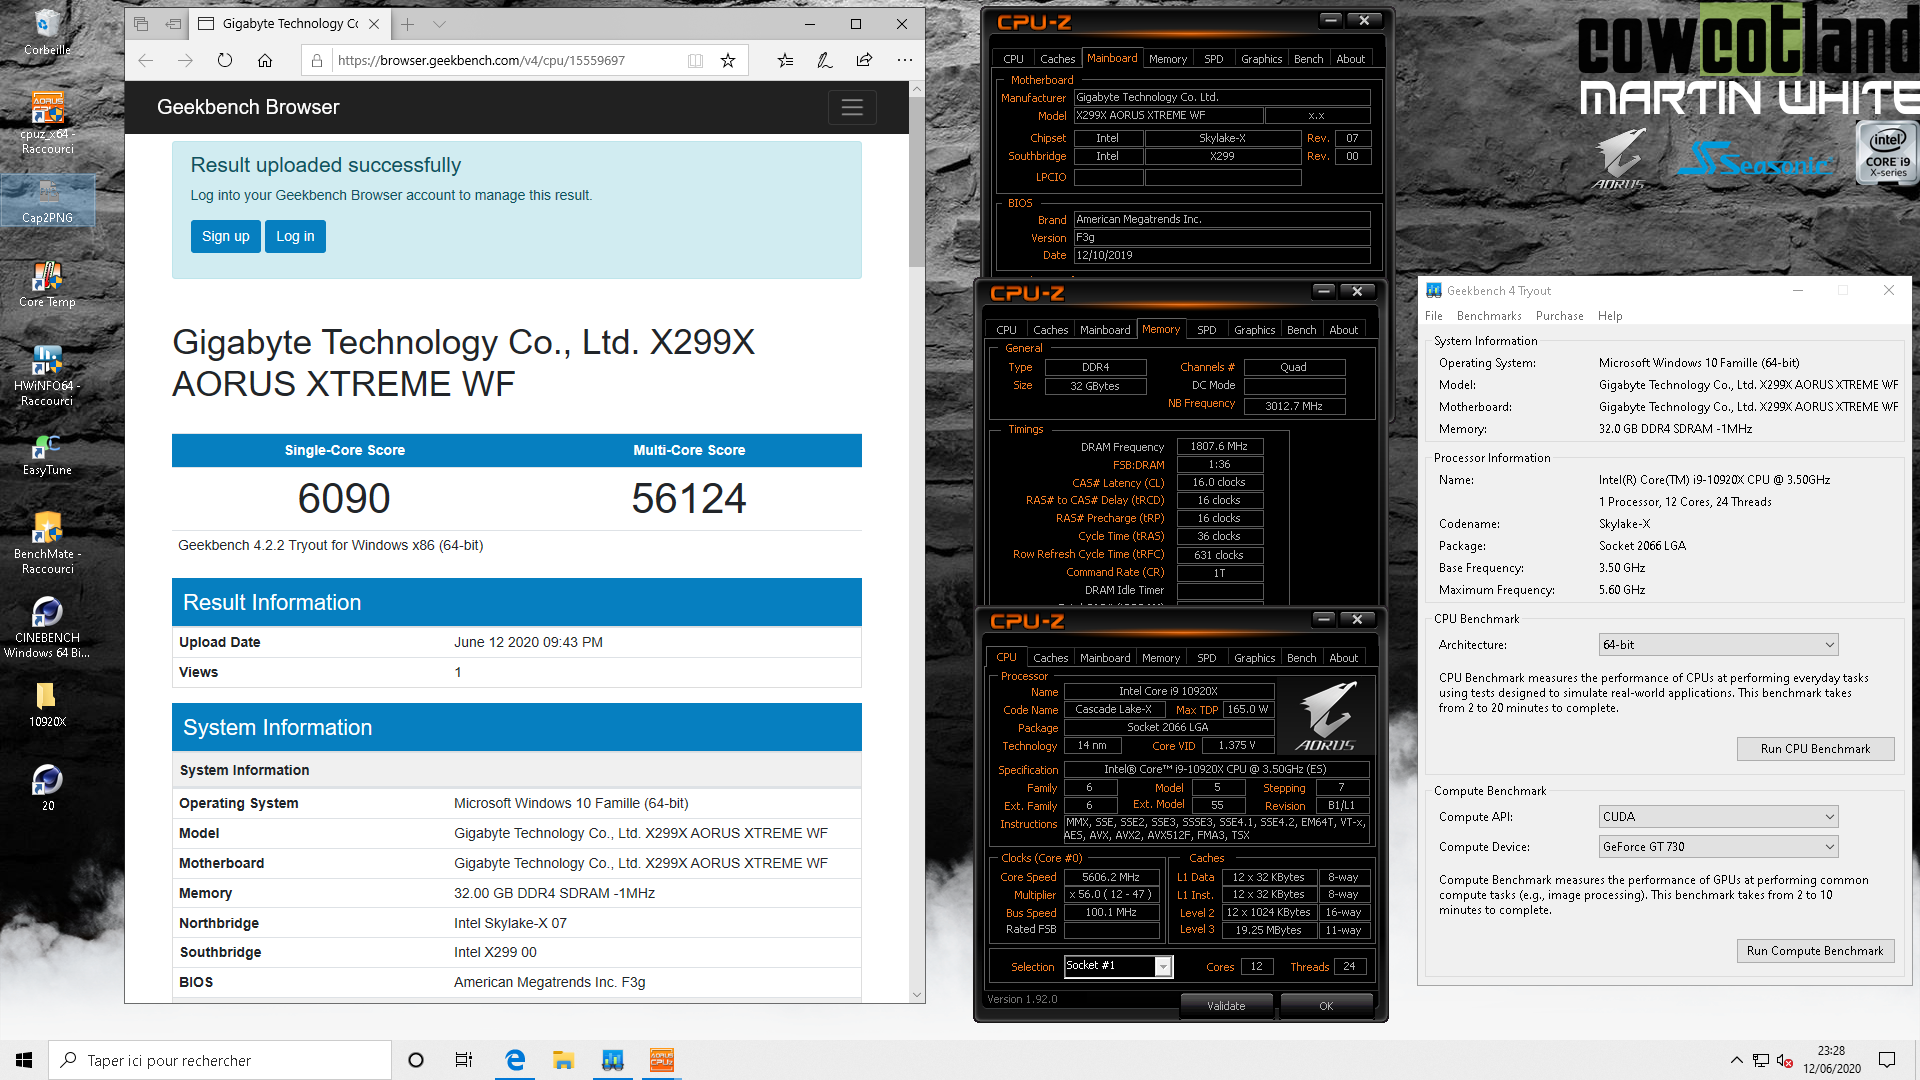Open Bench tab in bottom CPU-Z window
The width and height of the screenshot is (1920, 1080).
[1301, 658]
